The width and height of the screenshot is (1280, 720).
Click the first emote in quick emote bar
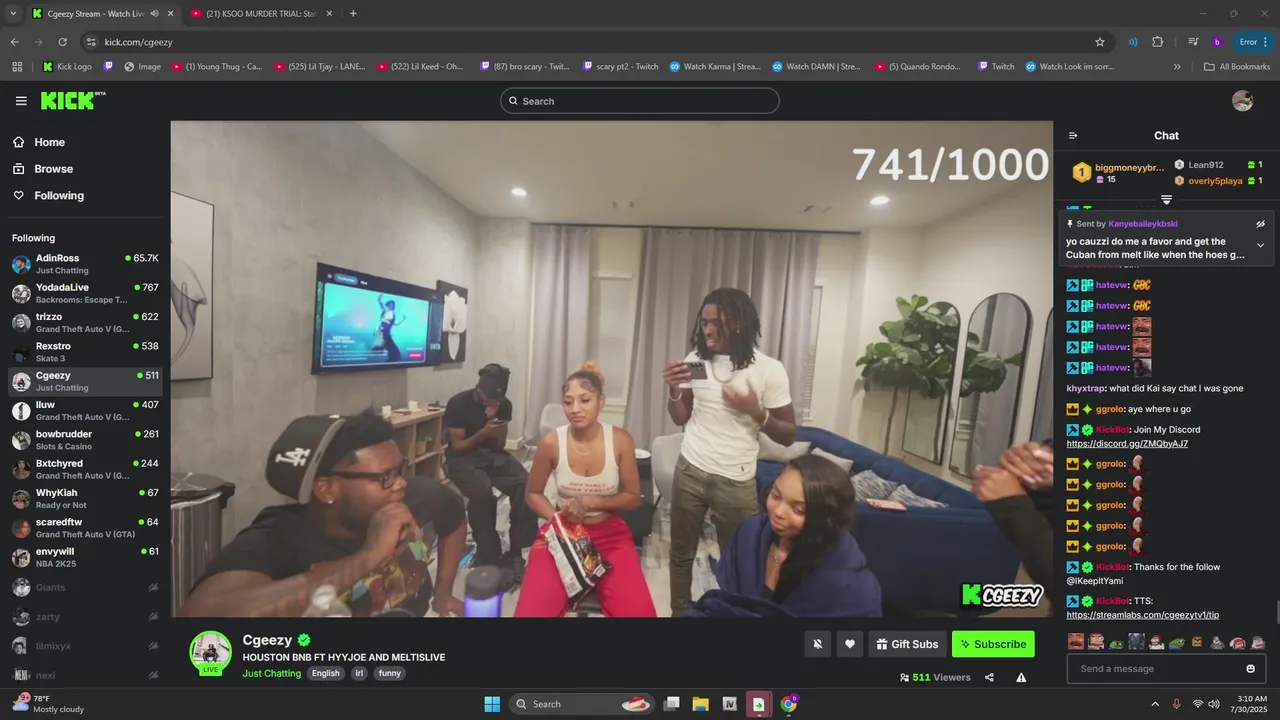click(x=1076, y=642)
